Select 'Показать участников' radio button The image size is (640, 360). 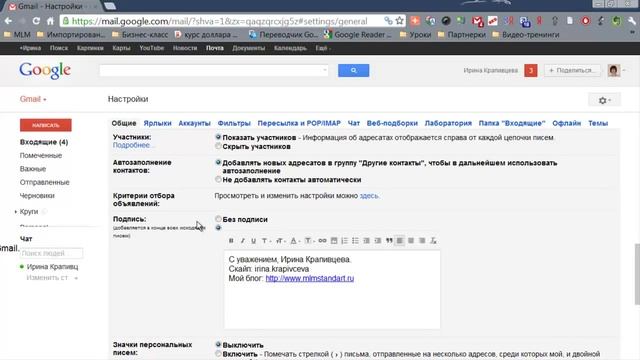218,137
